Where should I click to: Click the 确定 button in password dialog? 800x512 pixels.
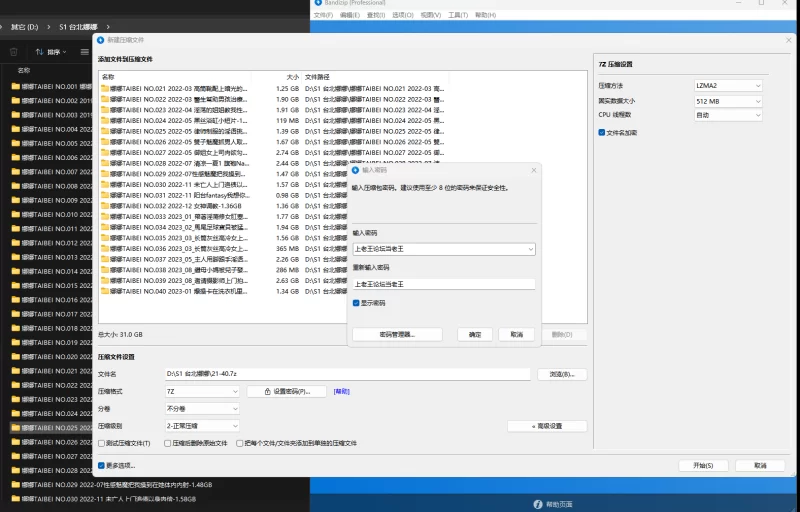point(475,335)
